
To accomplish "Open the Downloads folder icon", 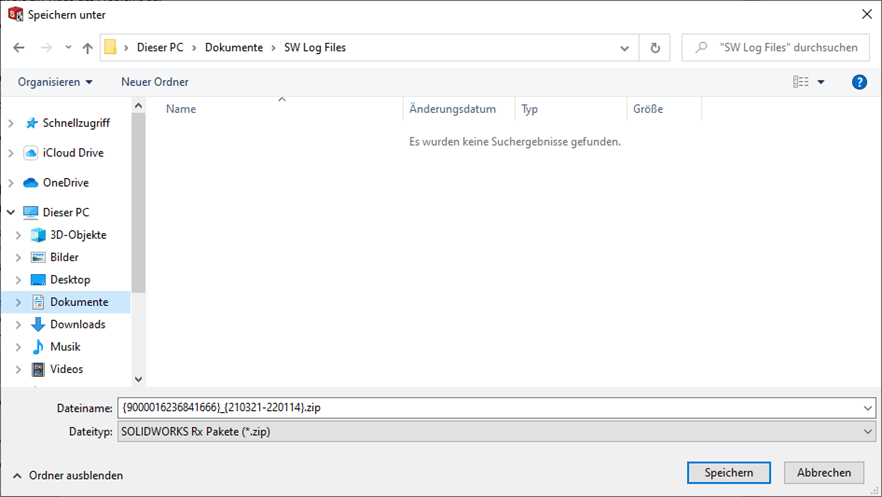I will pyautogui.click(x=39, y=324).
